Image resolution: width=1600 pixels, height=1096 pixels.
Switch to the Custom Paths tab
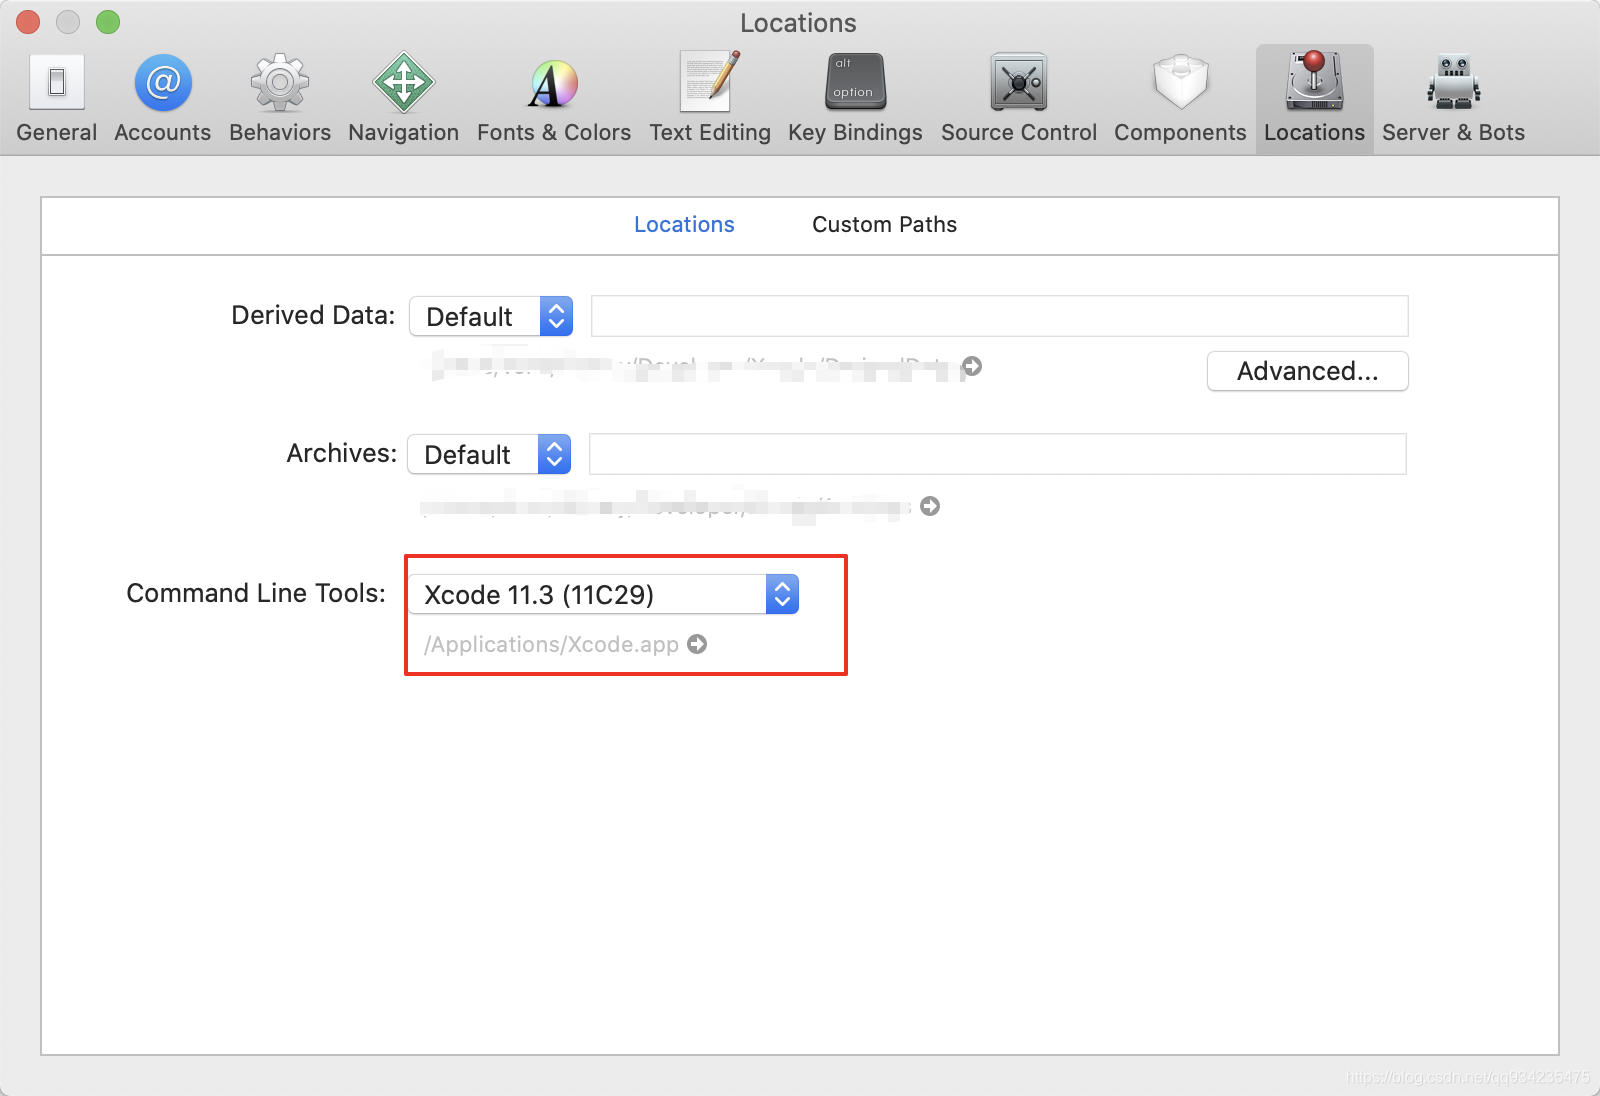coord(884,224)
